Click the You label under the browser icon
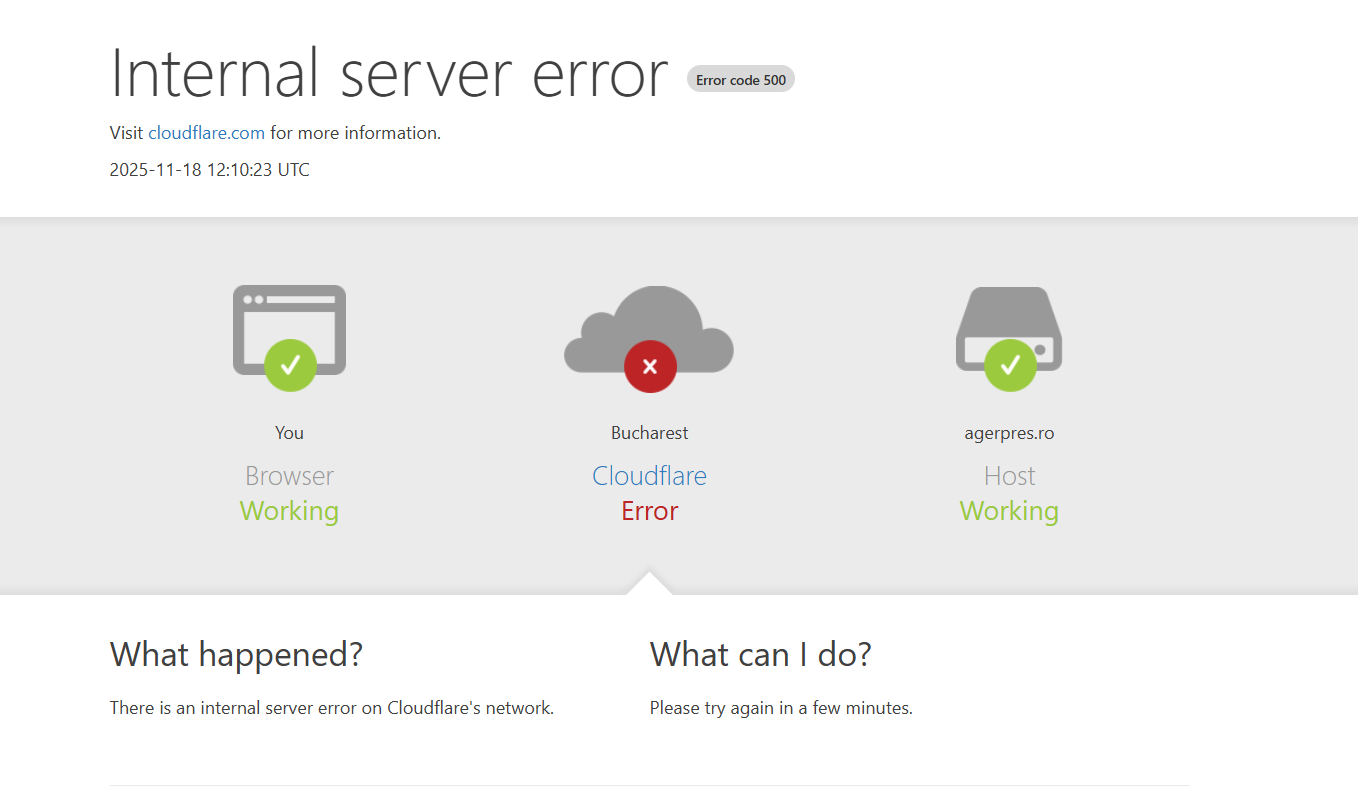The height and width of the screenshot is (802, 1358). (289, 432)
